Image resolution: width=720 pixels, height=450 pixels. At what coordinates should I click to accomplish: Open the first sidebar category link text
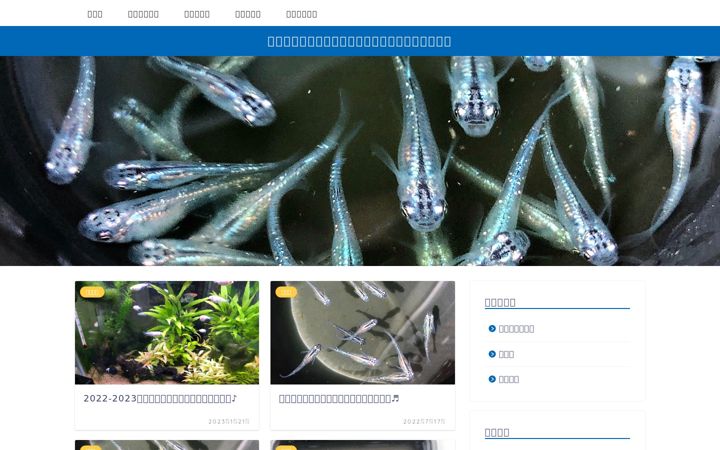517,329
